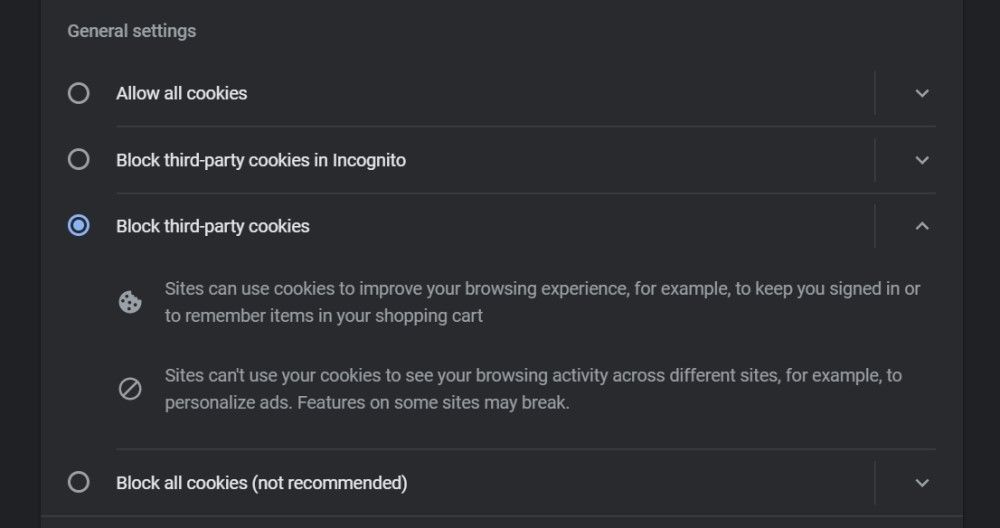Select the Allow all cookies radio button
This screenshot has width=1000, height=528.
coord(78,93)
